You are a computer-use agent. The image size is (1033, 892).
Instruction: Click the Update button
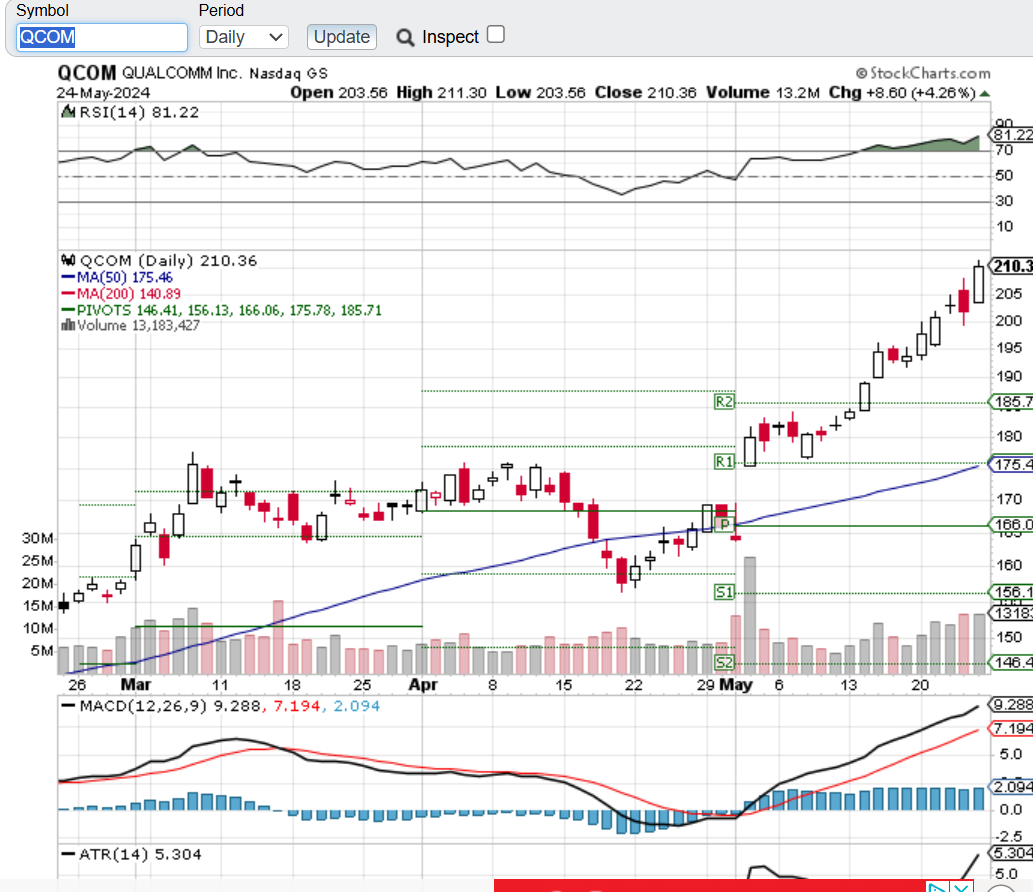(x=341, y=37)
